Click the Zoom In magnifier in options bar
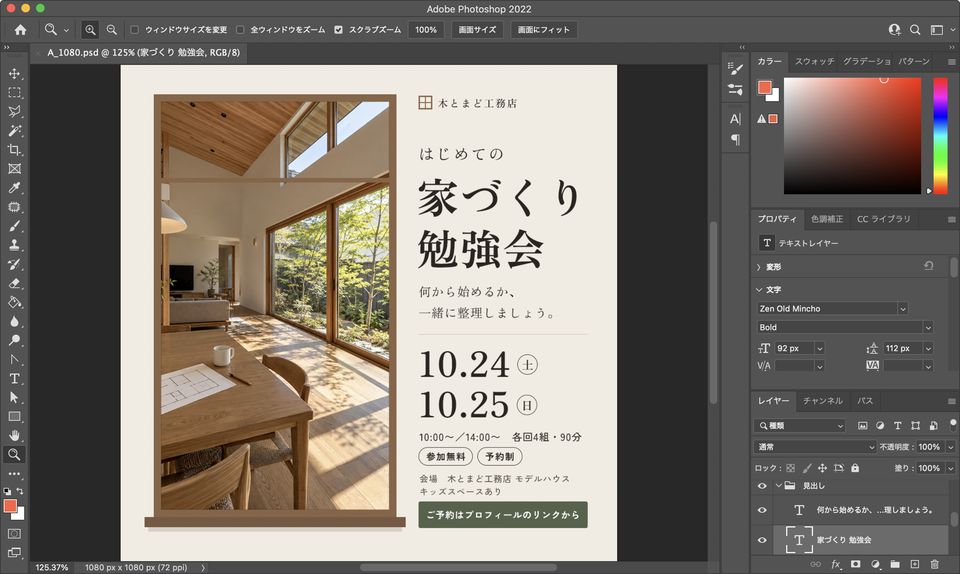The width and height of the screenshot is (960, 574). tap(90, 29)
